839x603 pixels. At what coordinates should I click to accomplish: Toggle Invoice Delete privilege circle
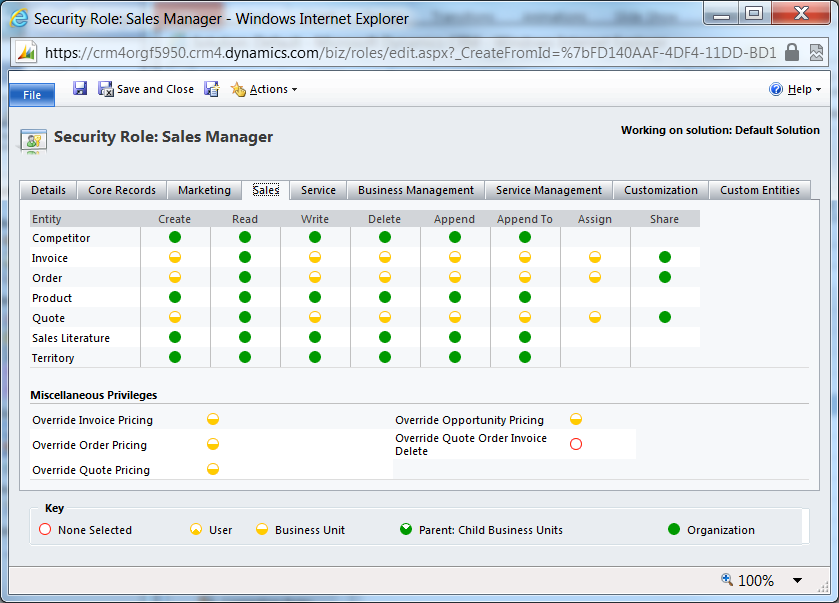coord(385,257)
